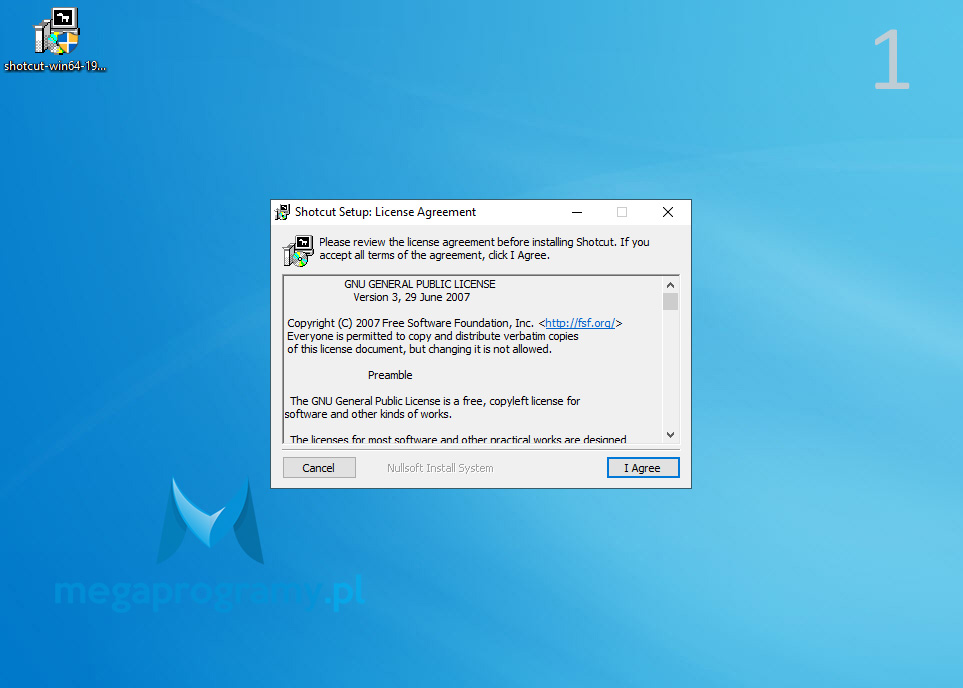Click the 'Version 3, 29 June 2007' line

pos(411,297)
